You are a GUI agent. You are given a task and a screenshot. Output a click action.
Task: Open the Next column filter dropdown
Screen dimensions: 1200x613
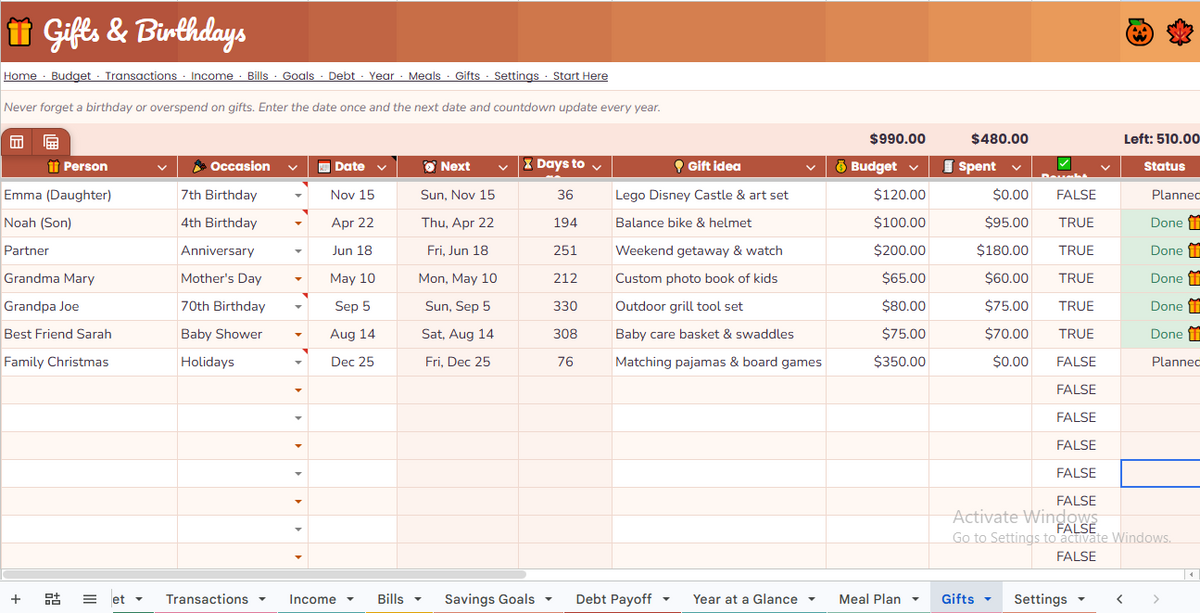(x=503, y=167)
